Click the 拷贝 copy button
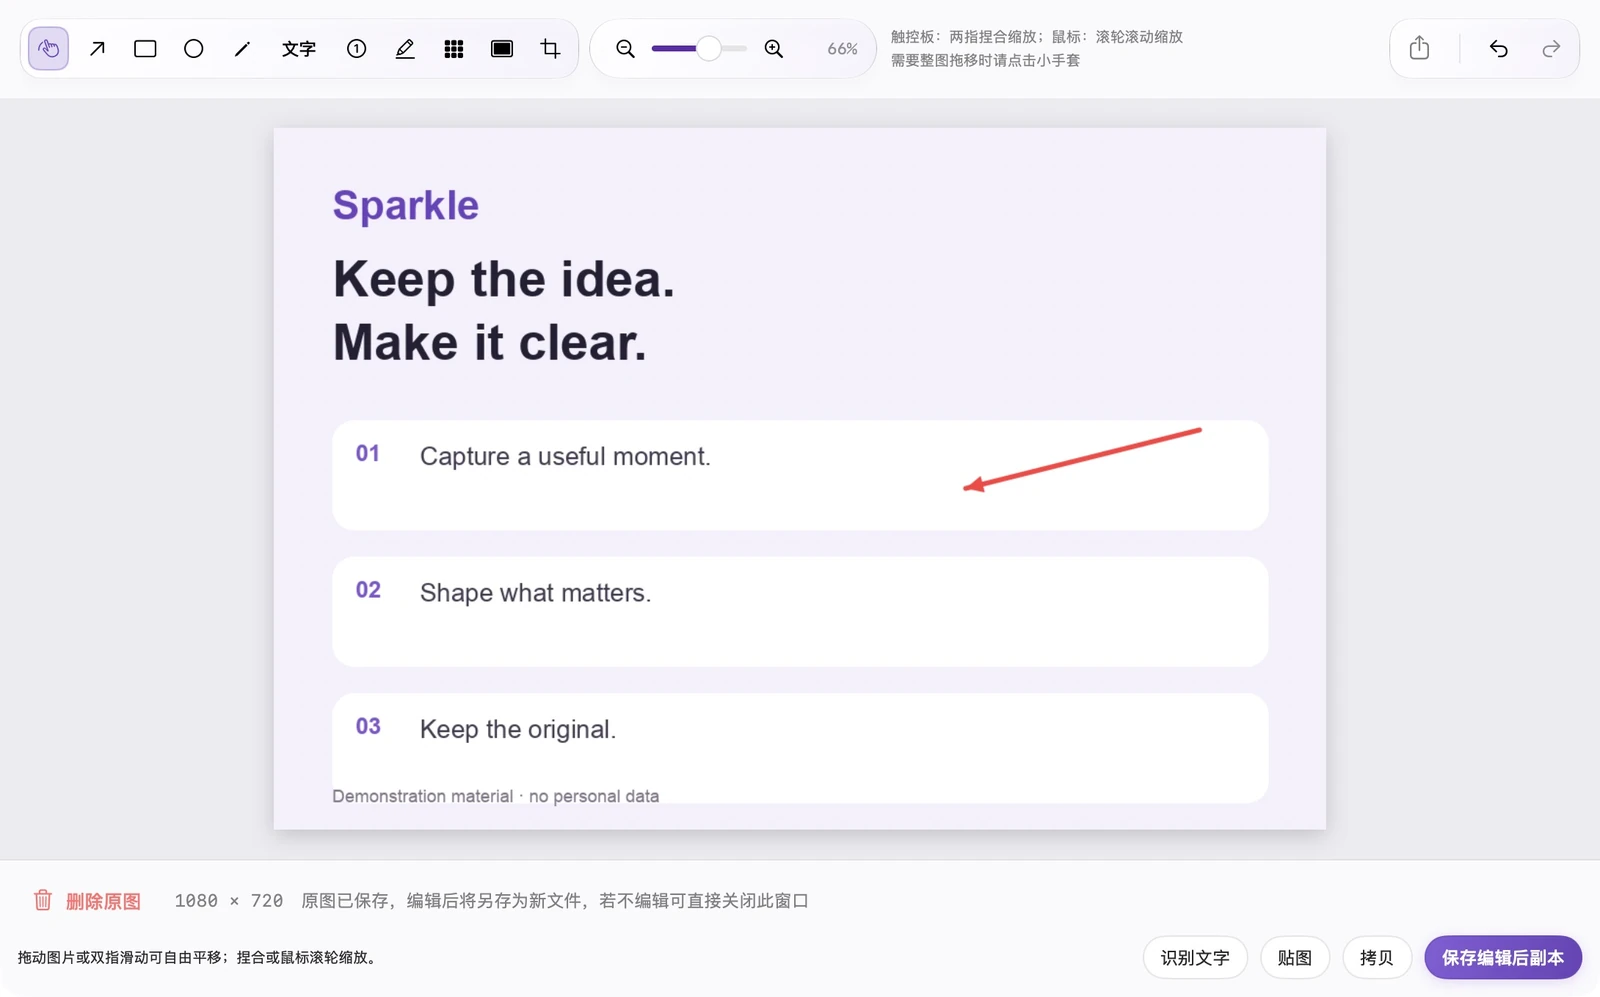 [x=1377, y=958]
